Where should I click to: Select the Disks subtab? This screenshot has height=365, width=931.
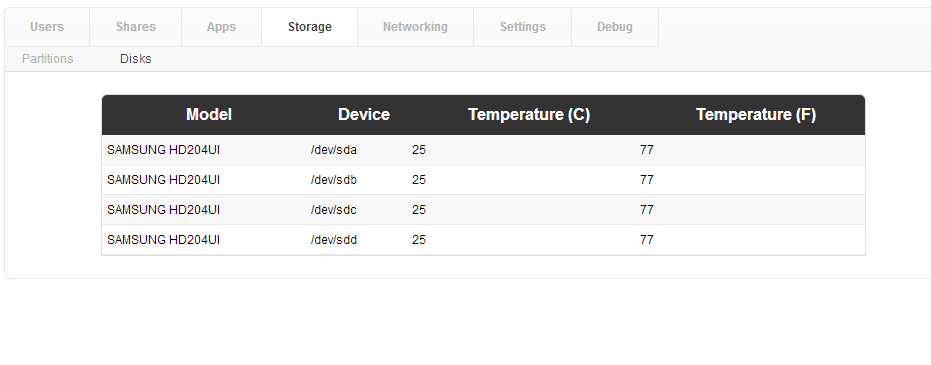point(135,59)
